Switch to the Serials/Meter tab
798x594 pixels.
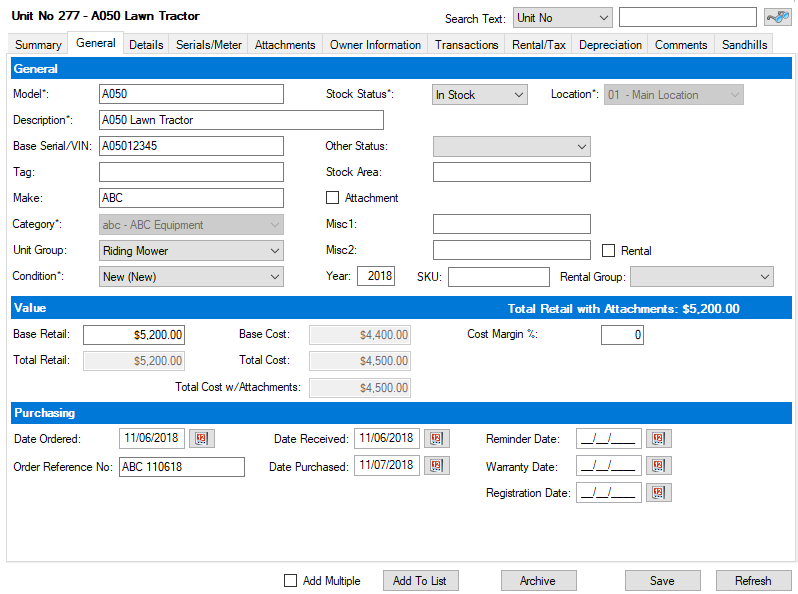coord(209,45)
